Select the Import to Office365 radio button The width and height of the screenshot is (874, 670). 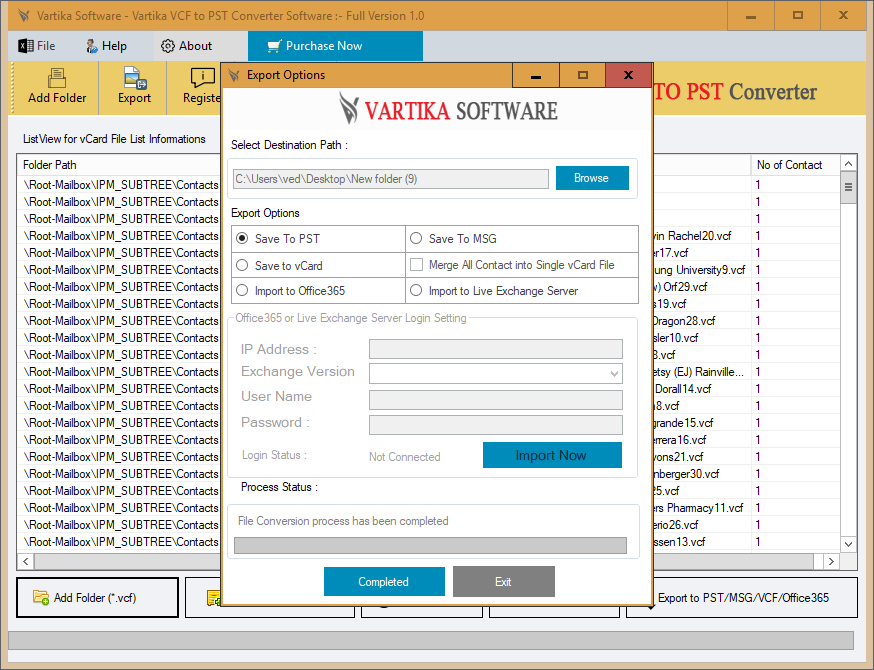[242, 290]
